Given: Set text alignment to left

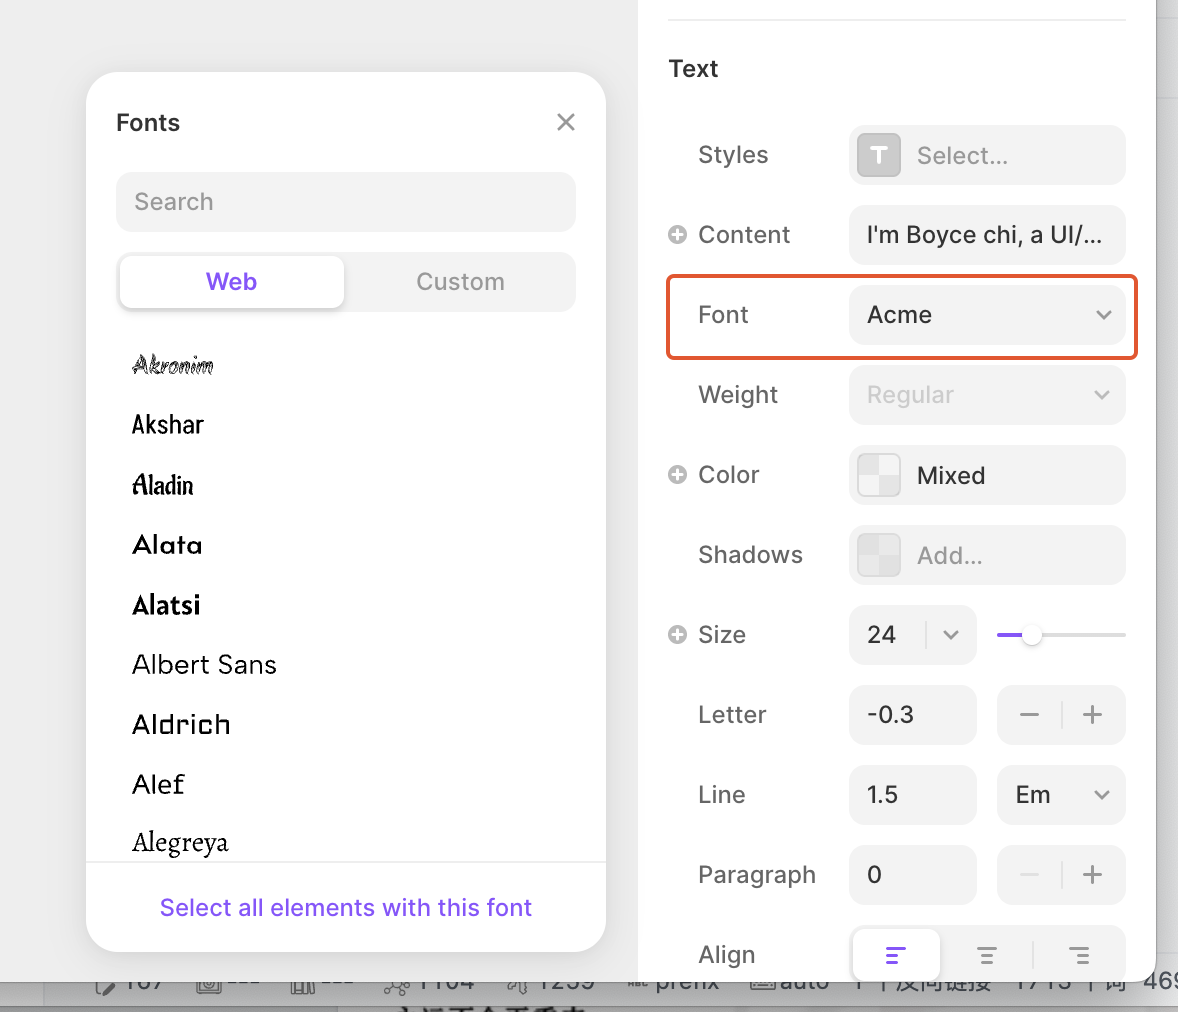Looking at the screenshot, I should pyautogui.click(x=896, y=956).
